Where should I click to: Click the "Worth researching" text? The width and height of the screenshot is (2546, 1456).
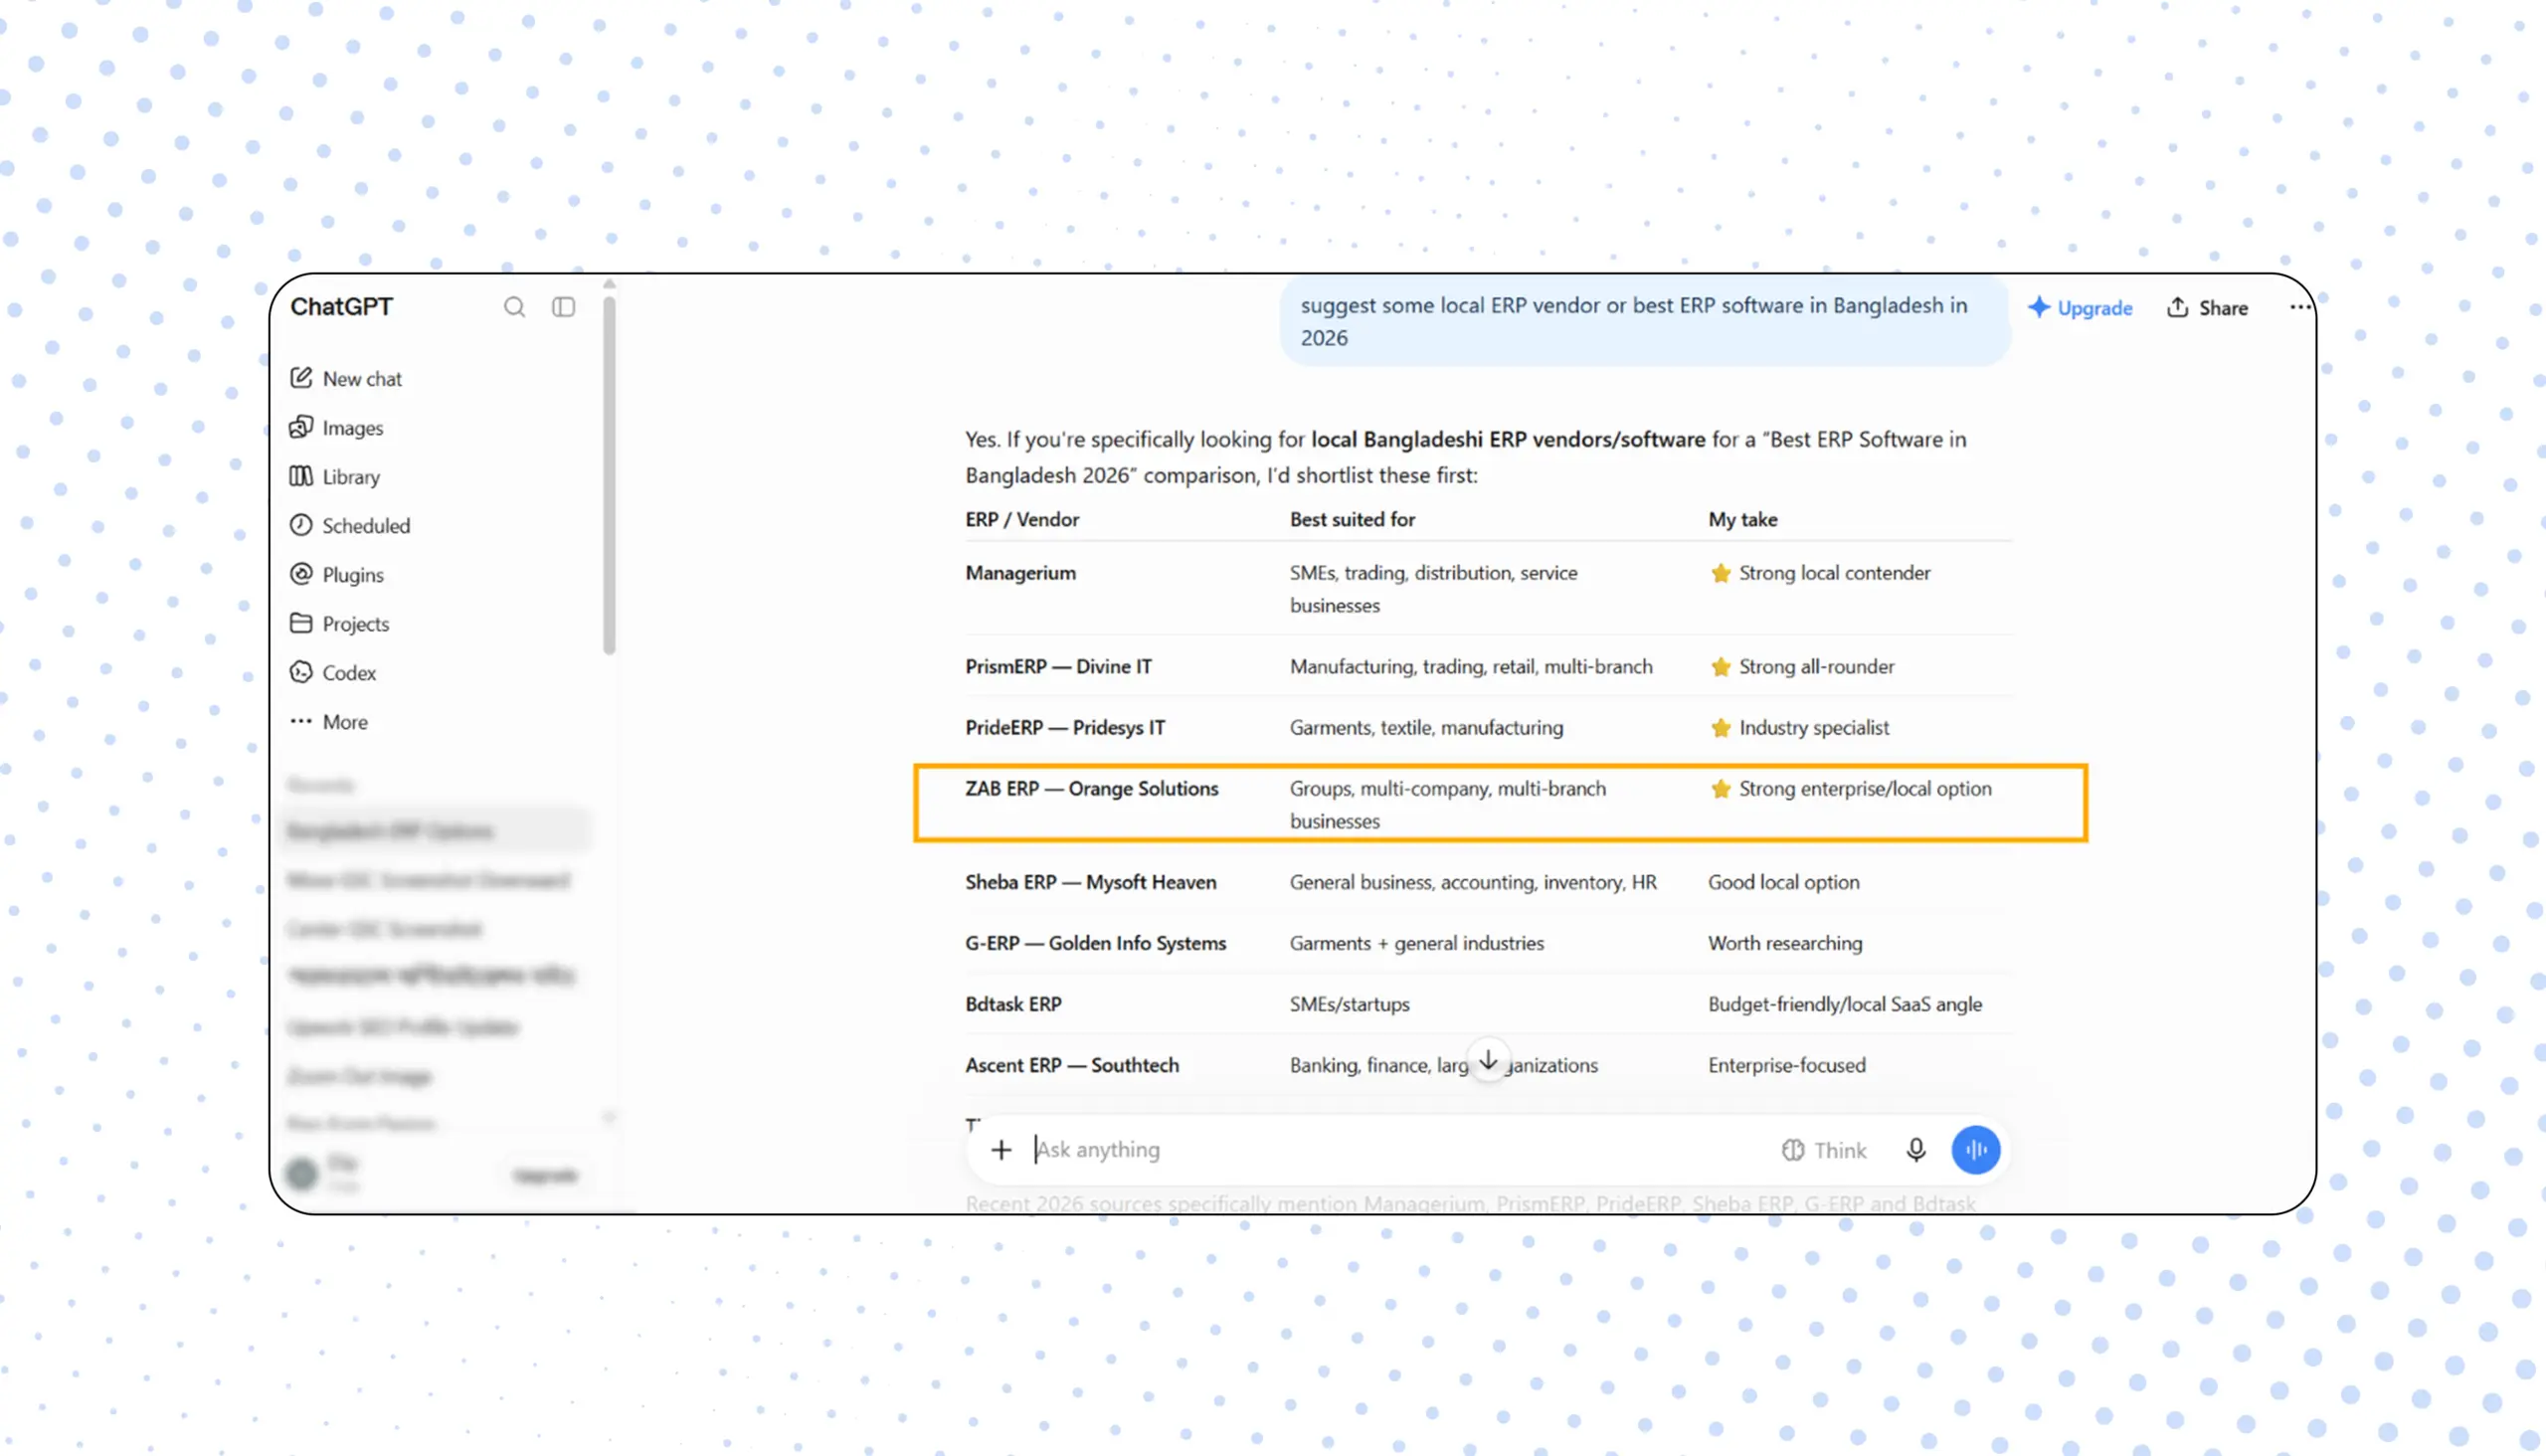[1785, 944]
